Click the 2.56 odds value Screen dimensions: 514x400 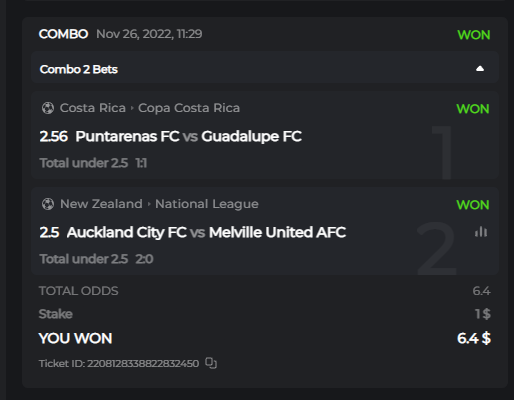point(53,136)
